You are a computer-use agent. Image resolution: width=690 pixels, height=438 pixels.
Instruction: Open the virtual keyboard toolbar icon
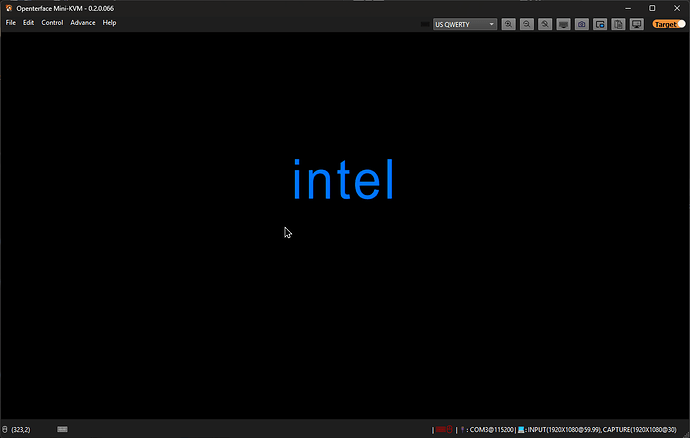[563, 24]
